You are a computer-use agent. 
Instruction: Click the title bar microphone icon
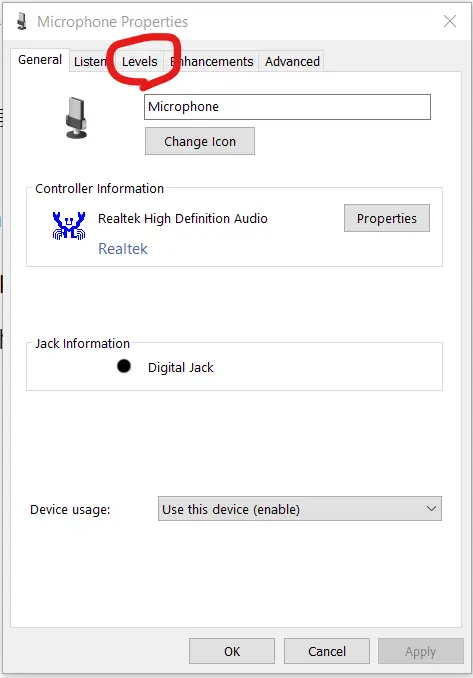click(22, 21)
